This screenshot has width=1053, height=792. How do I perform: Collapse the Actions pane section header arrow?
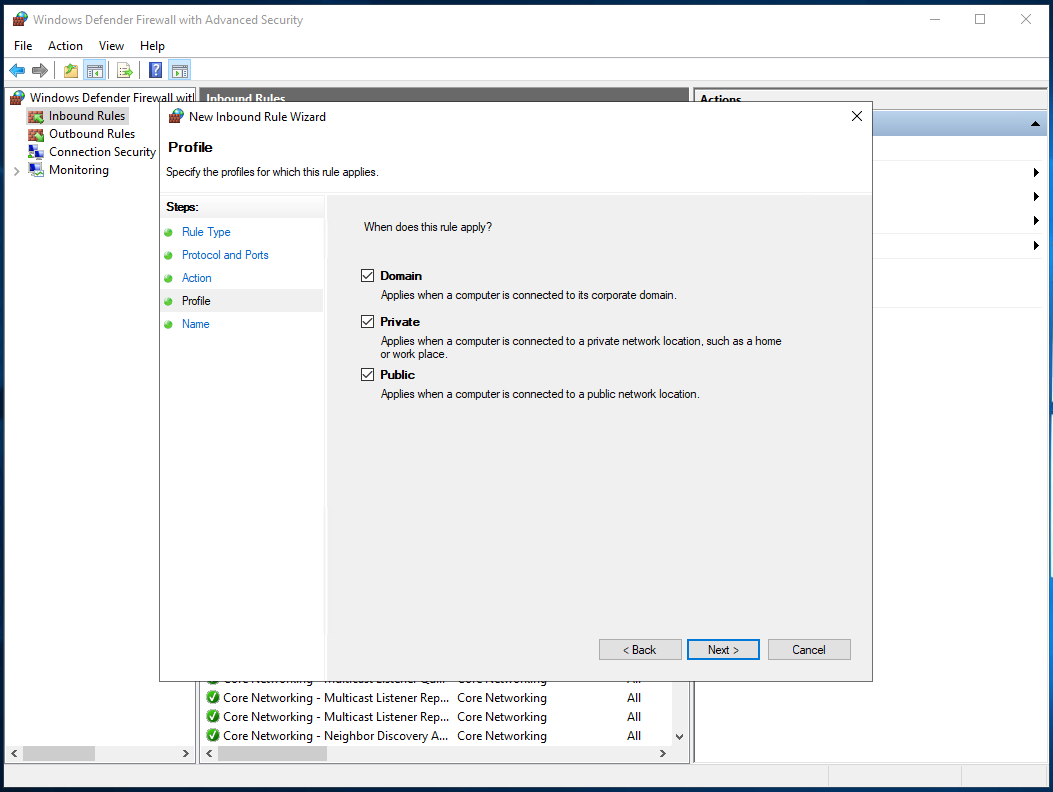point(1035,124)
